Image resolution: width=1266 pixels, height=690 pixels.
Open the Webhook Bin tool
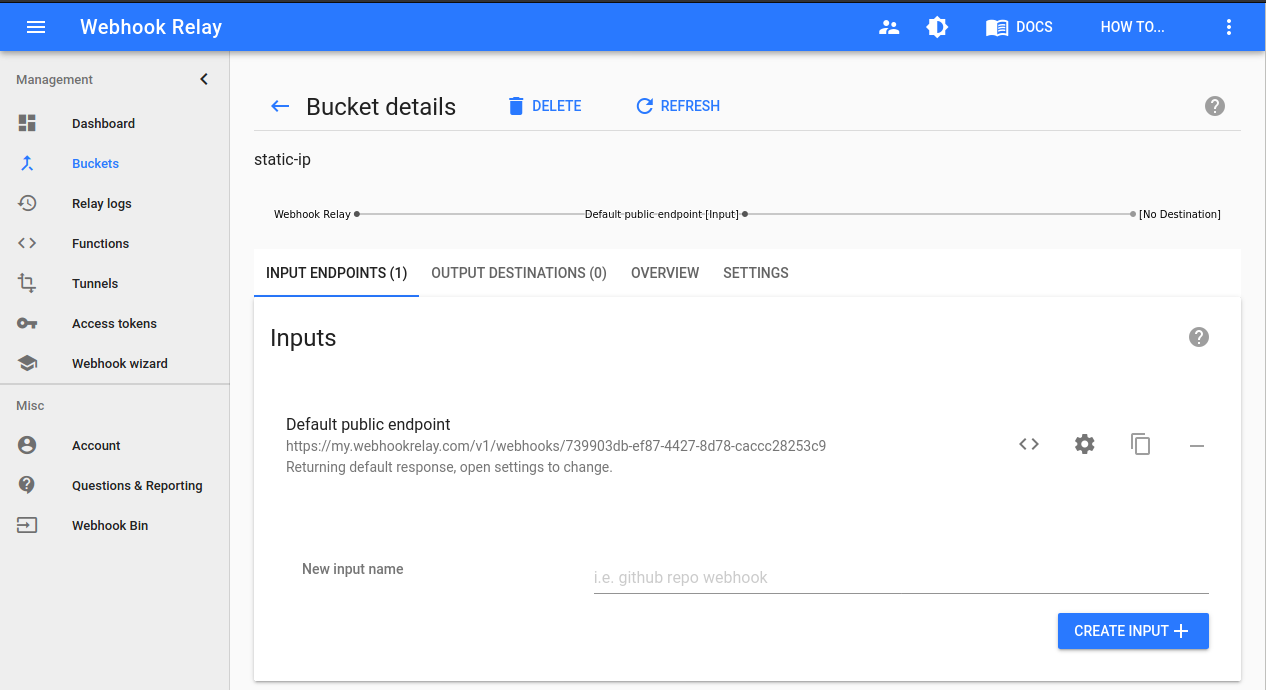click(x=109, y=525)
